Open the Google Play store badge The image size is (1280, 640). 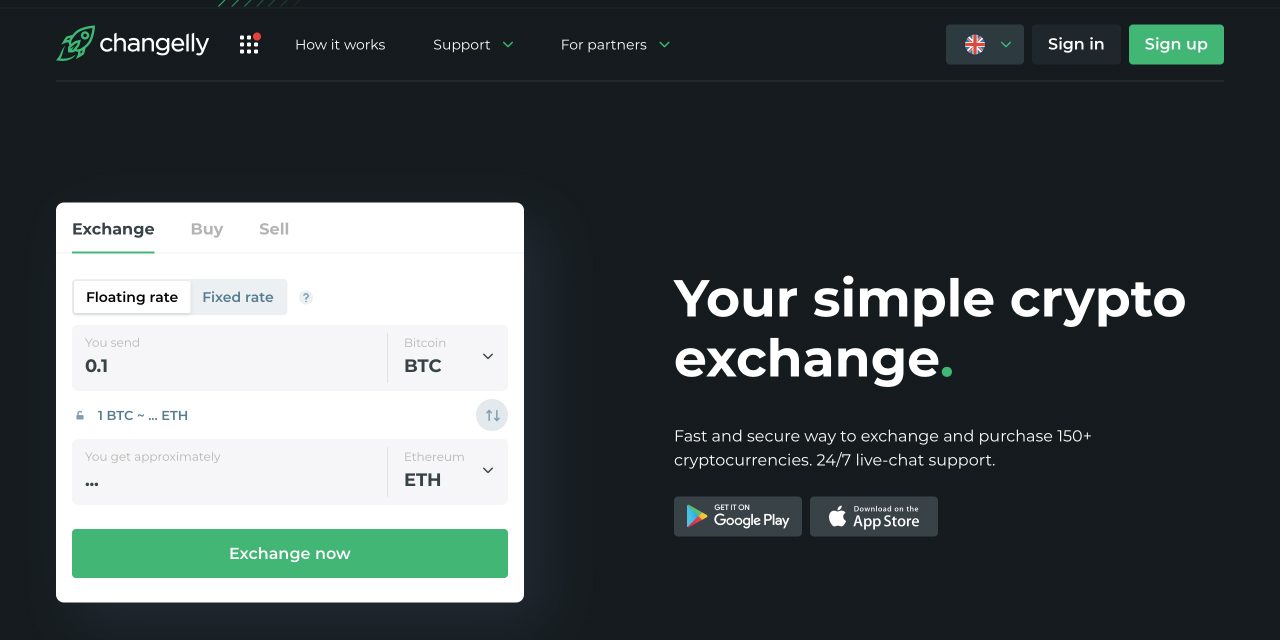tap(738, 516)
